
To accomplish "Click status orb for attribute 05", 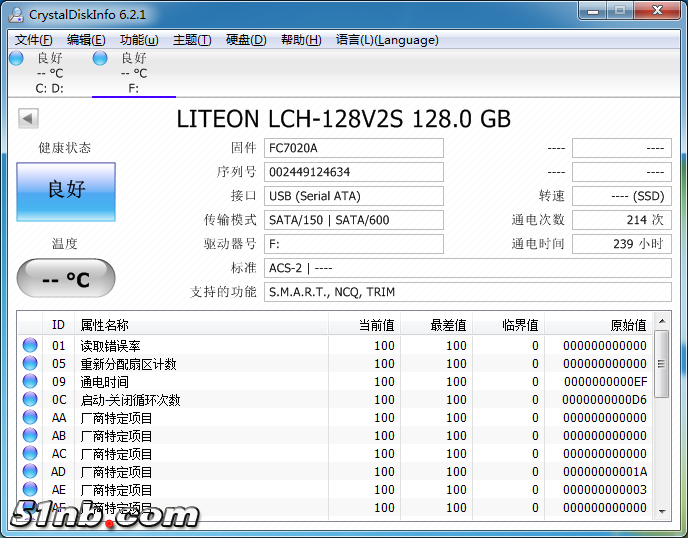I will pyautogui.click(x=30, y=363).
